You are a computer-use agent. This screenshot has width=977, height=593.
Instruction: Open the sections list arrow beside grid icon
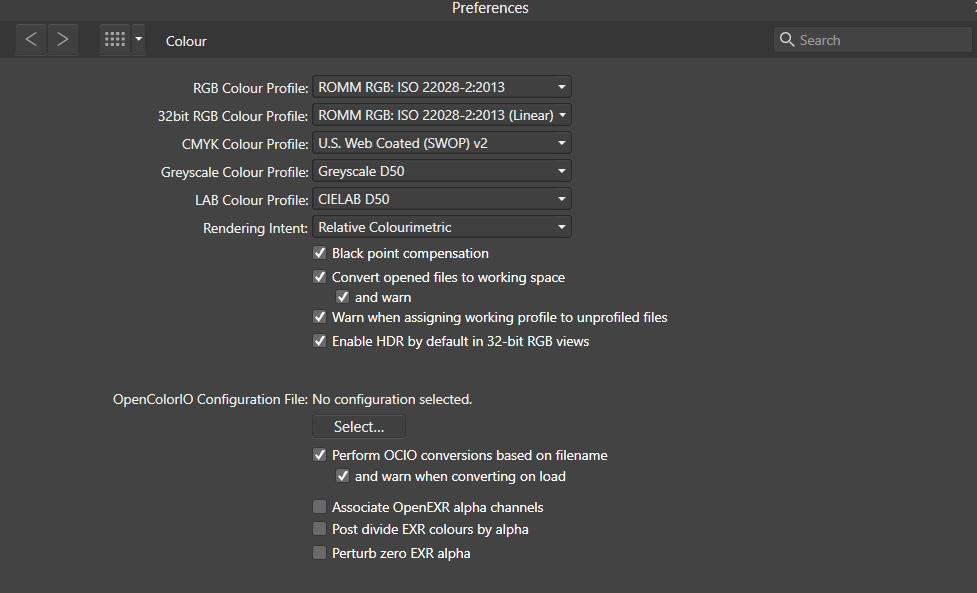[x=138, y=40]
